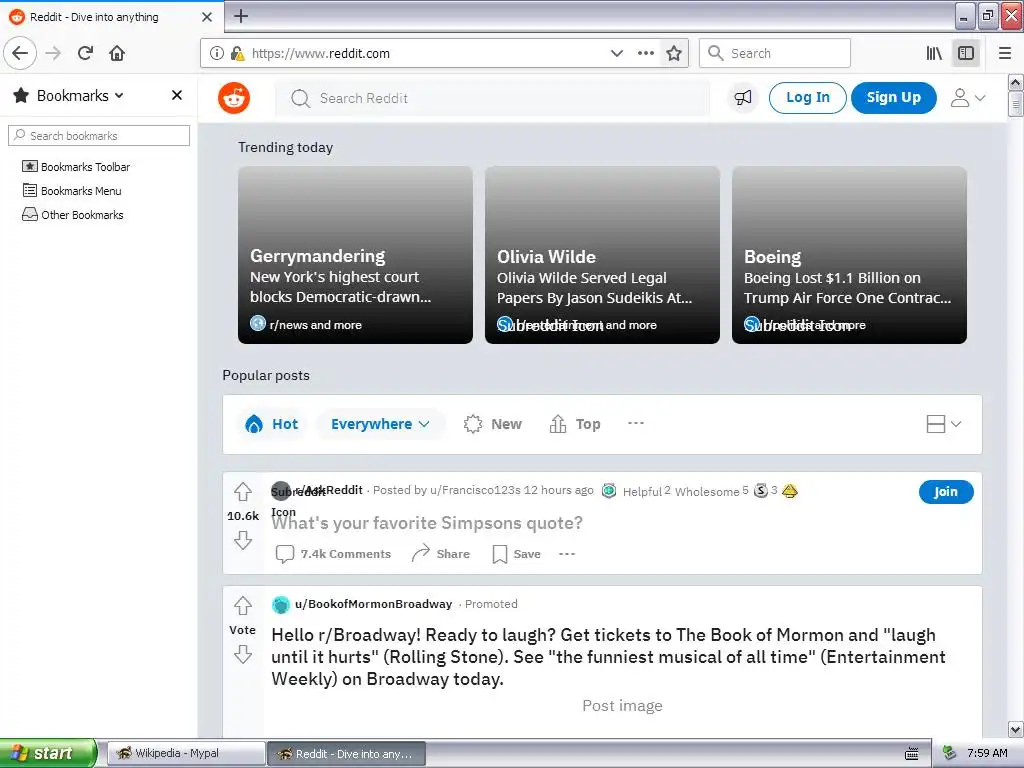The width and height of the screenshot is (1024, 768).
Task: Save the Simpsons quote post
Action: (x=517, y=554)
